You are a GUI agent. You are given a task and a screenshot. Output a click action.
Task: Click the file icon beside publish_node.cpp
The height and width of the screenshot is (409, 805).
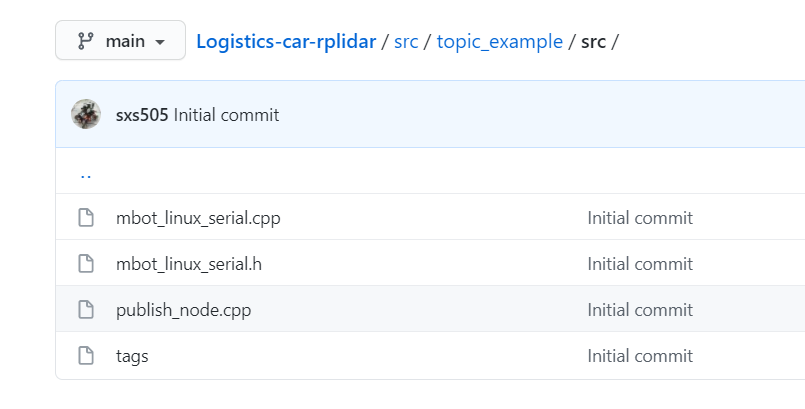tap(86, 310)
